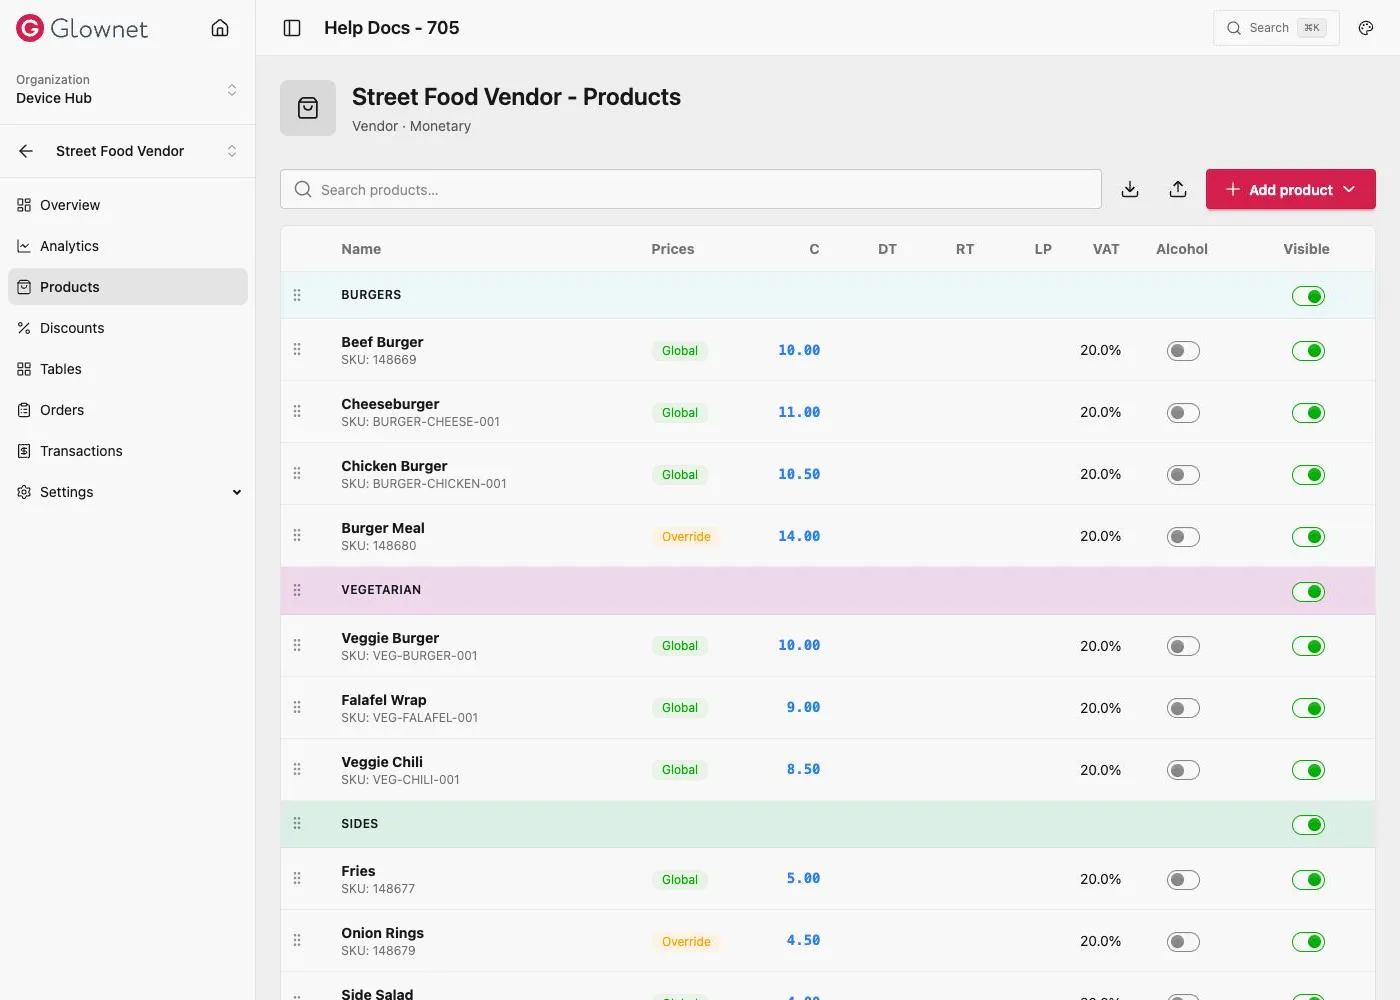
Task: Click the drag handle for Cheeseburger row
Action: (x=297, y=411)
